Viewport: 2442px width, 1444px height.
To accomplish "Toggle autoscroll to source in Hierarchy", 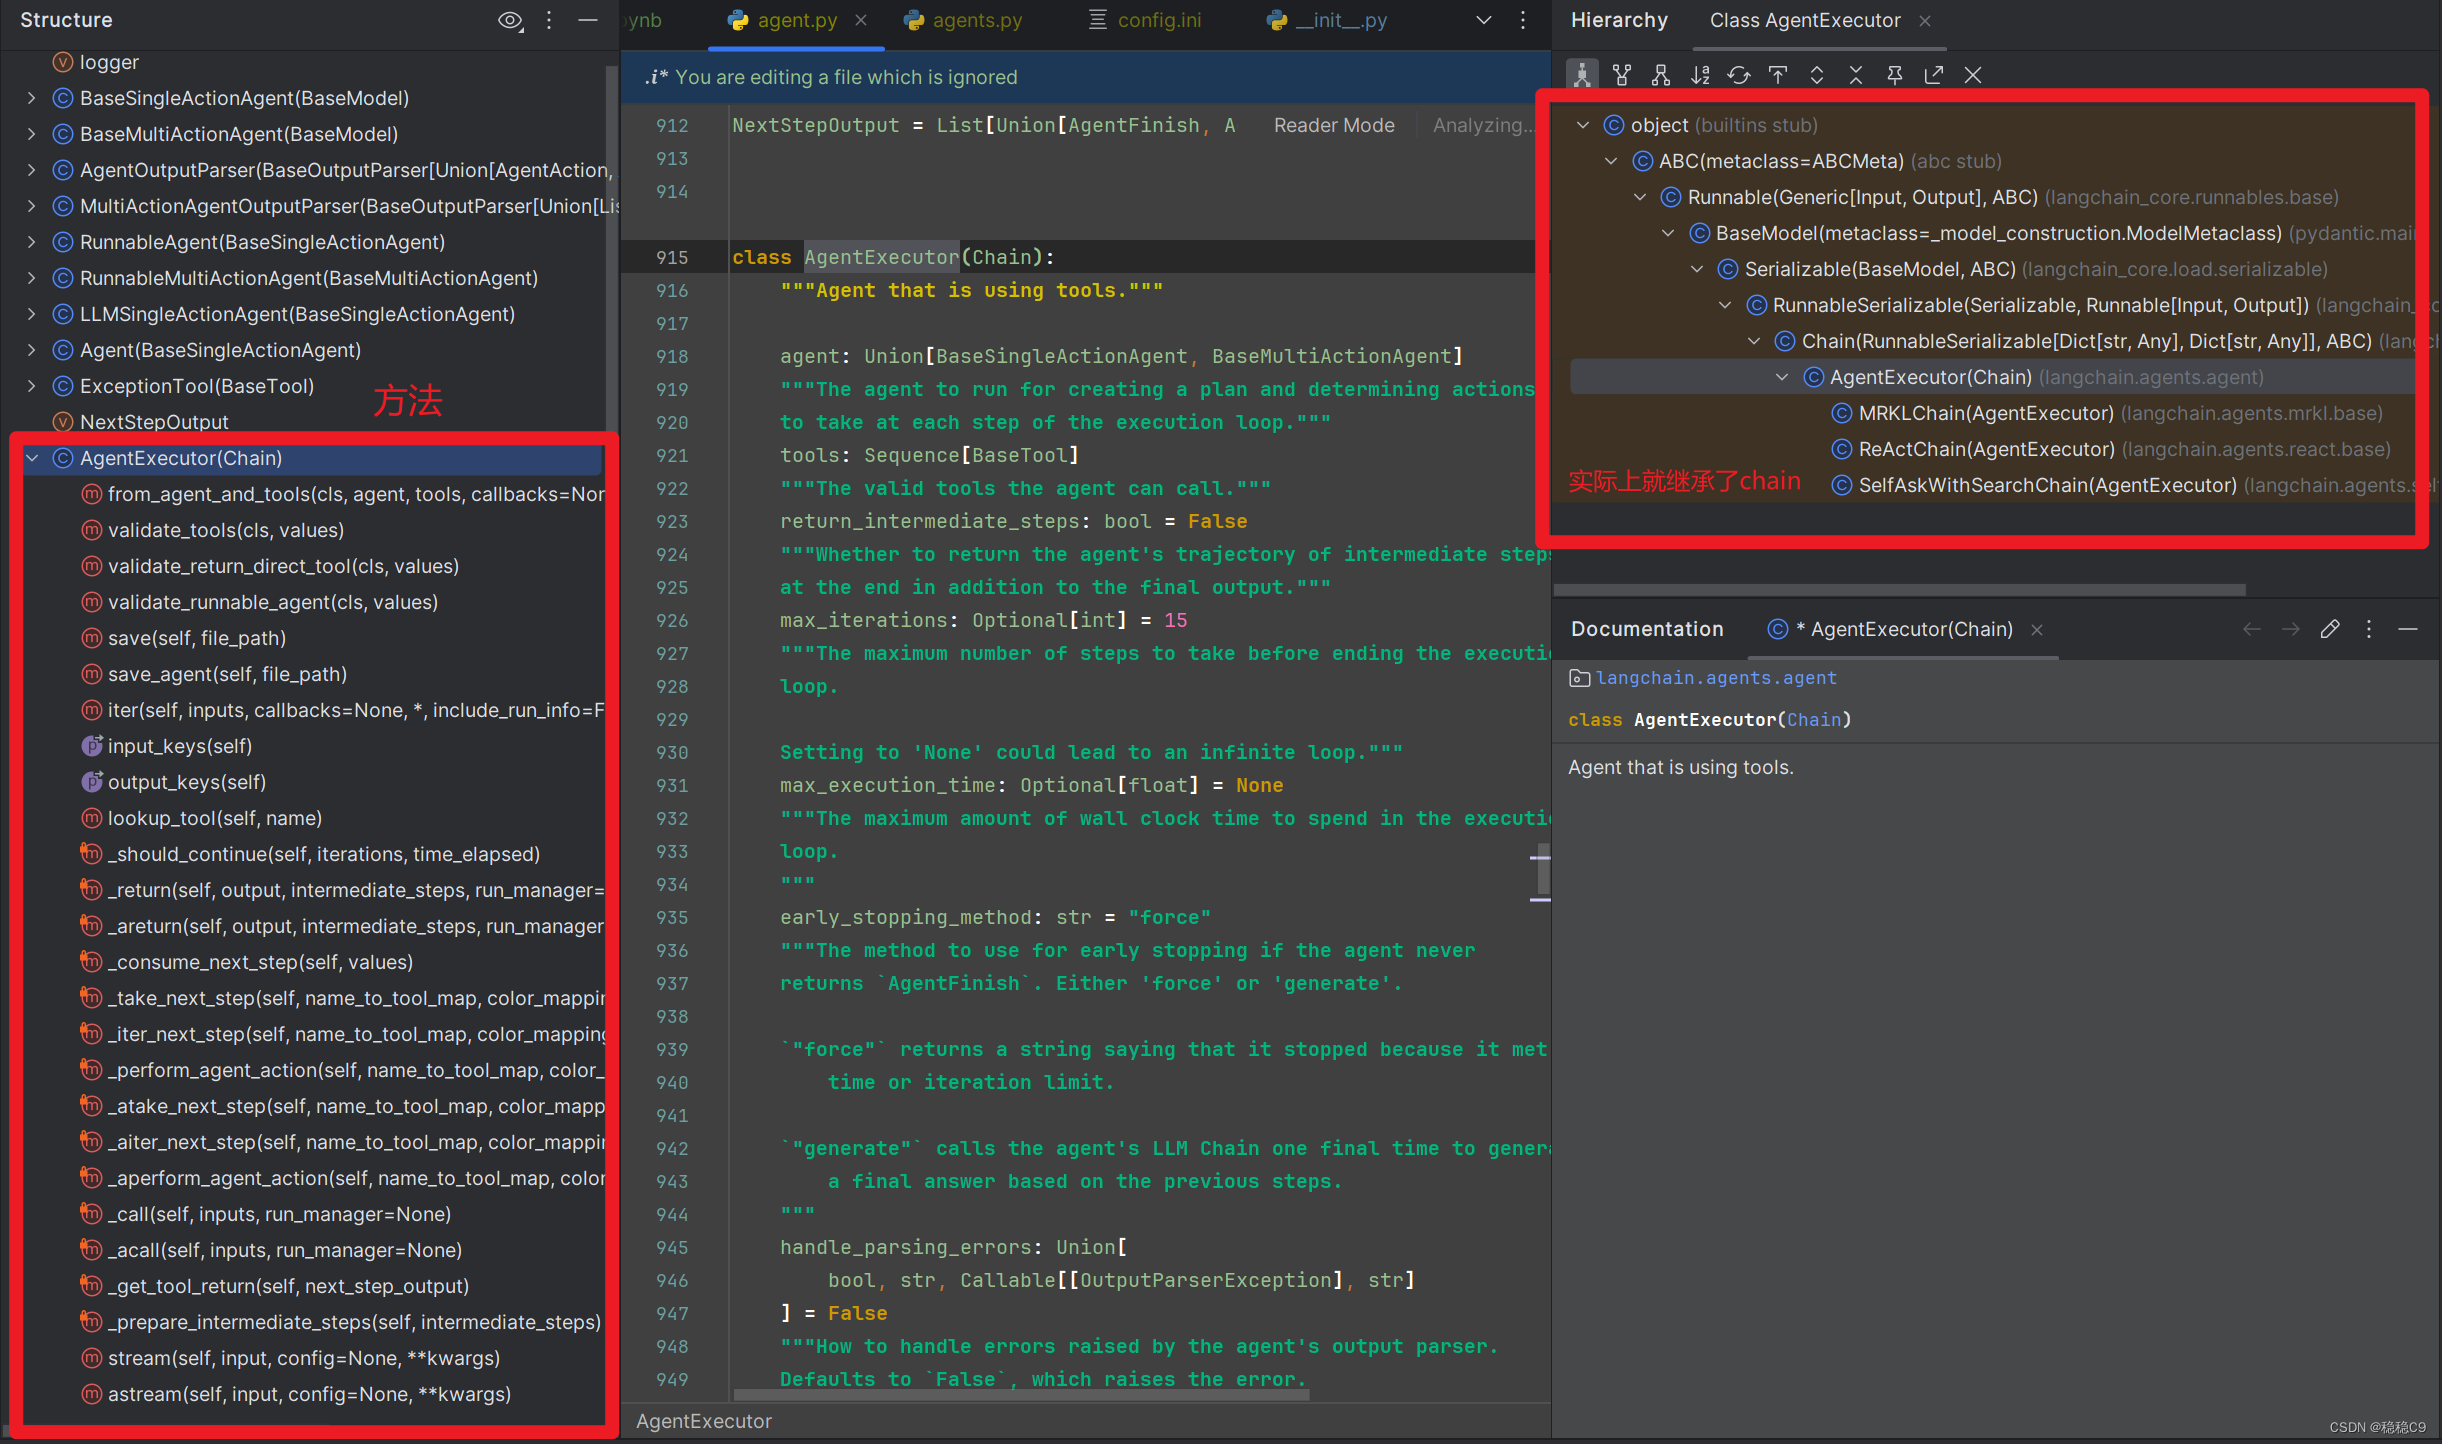I will [x=1778, y=75].
